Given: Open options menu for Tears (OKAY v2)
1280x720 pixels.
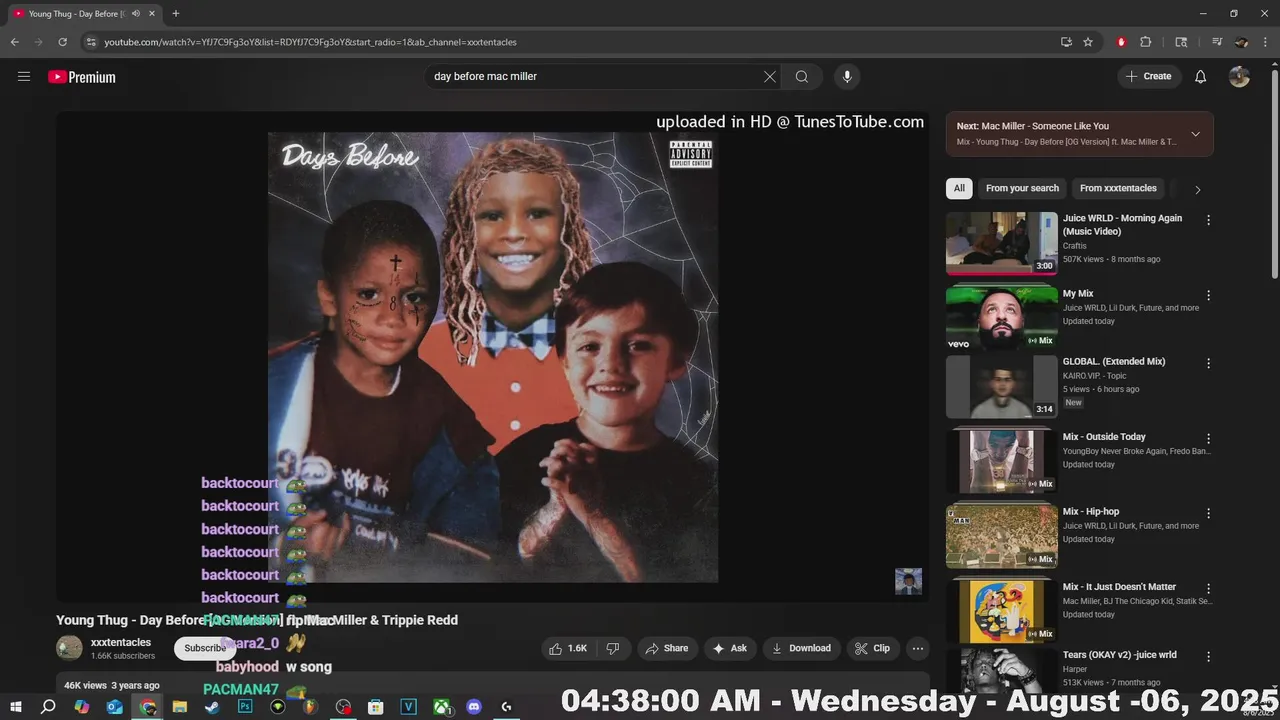Looking at the screenshot, I should point(1208,656).
